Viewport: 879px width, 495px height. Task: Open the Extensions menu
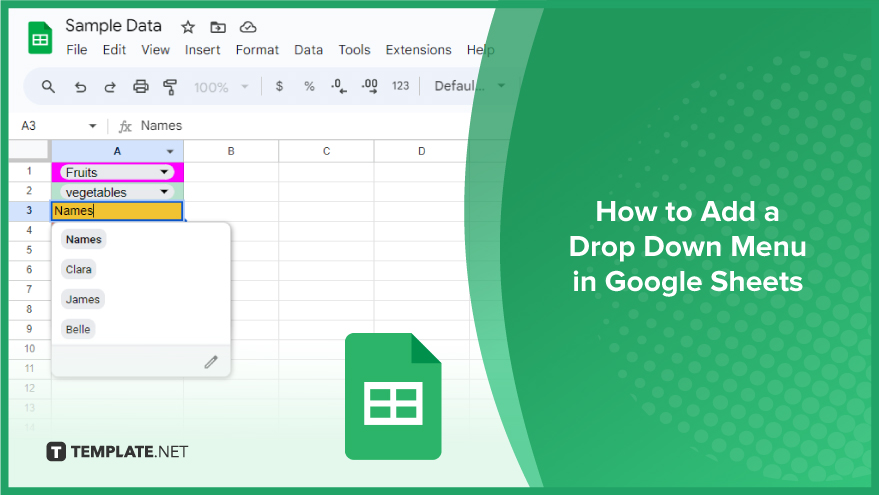[418, 50]
